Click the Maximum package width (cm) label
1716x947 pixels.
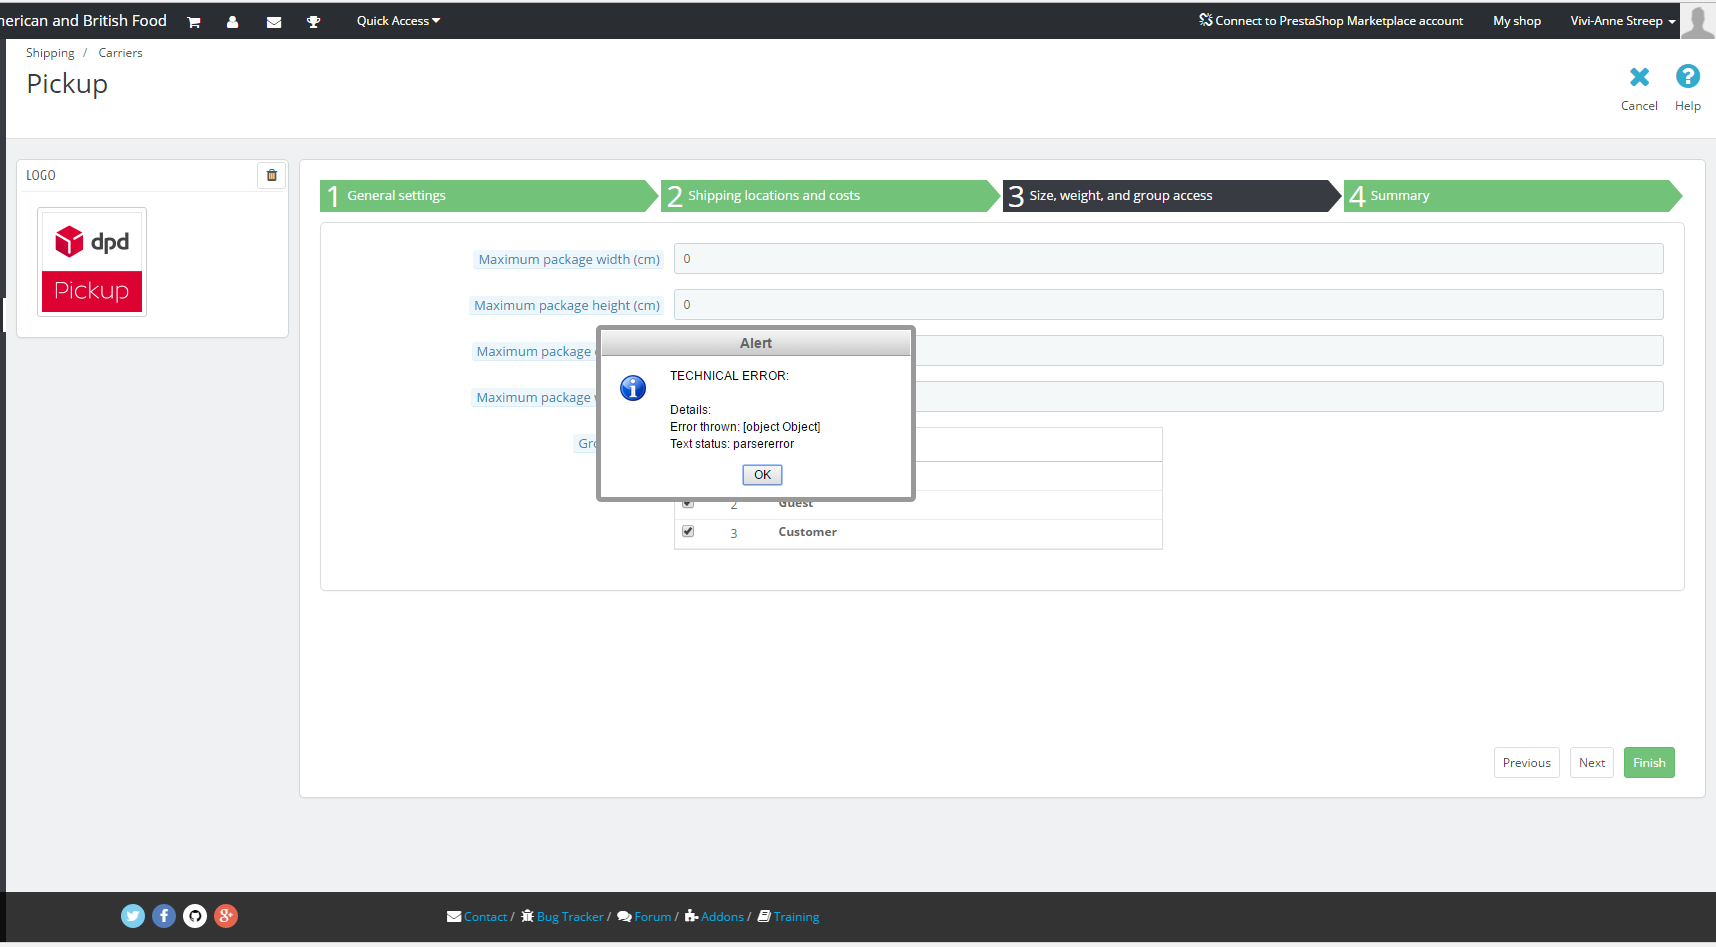(569, 260)
